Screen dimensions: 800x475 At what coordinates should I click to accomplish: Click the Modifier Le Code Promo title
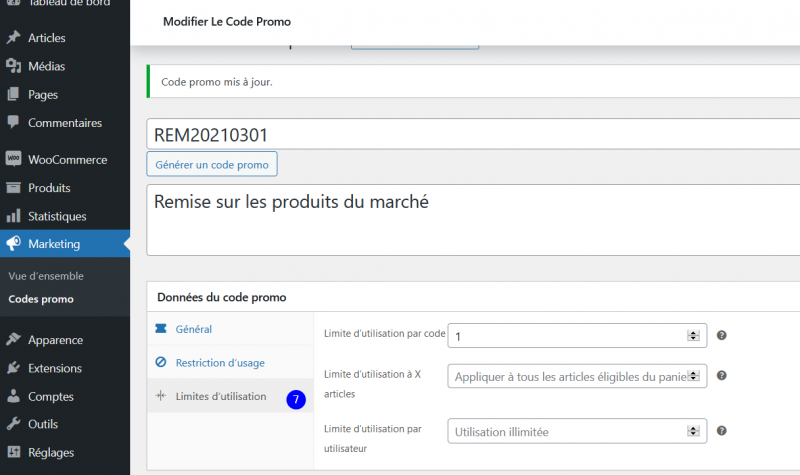(x=227, y=21)
